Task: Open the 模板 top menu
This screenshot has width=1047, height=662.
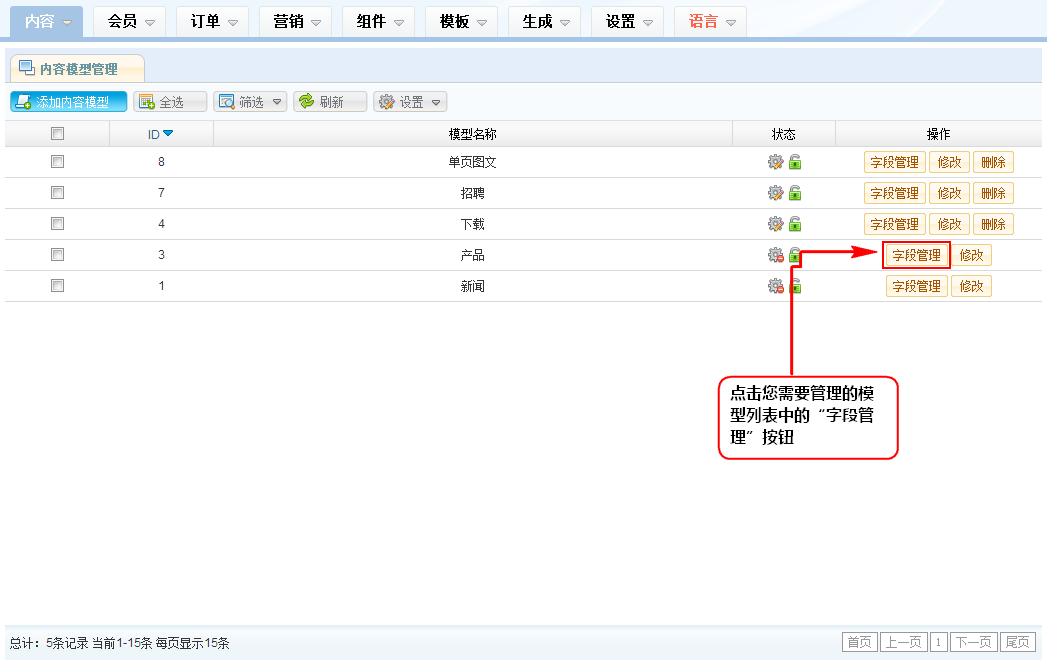Action: click(463, 21)
